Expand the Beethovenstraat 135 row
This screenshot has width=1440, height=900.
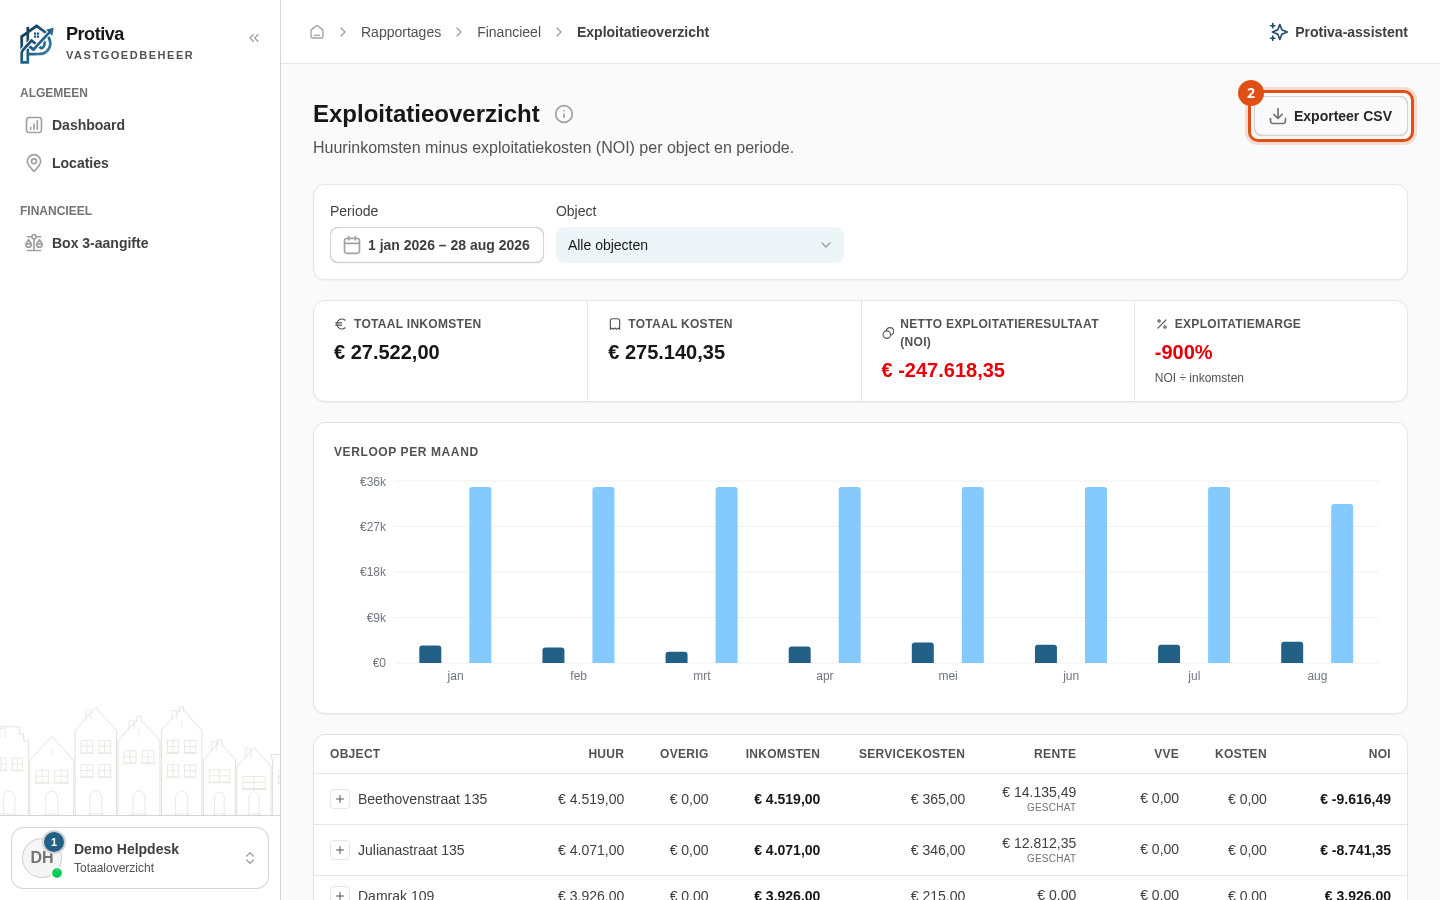click(340, 799)
